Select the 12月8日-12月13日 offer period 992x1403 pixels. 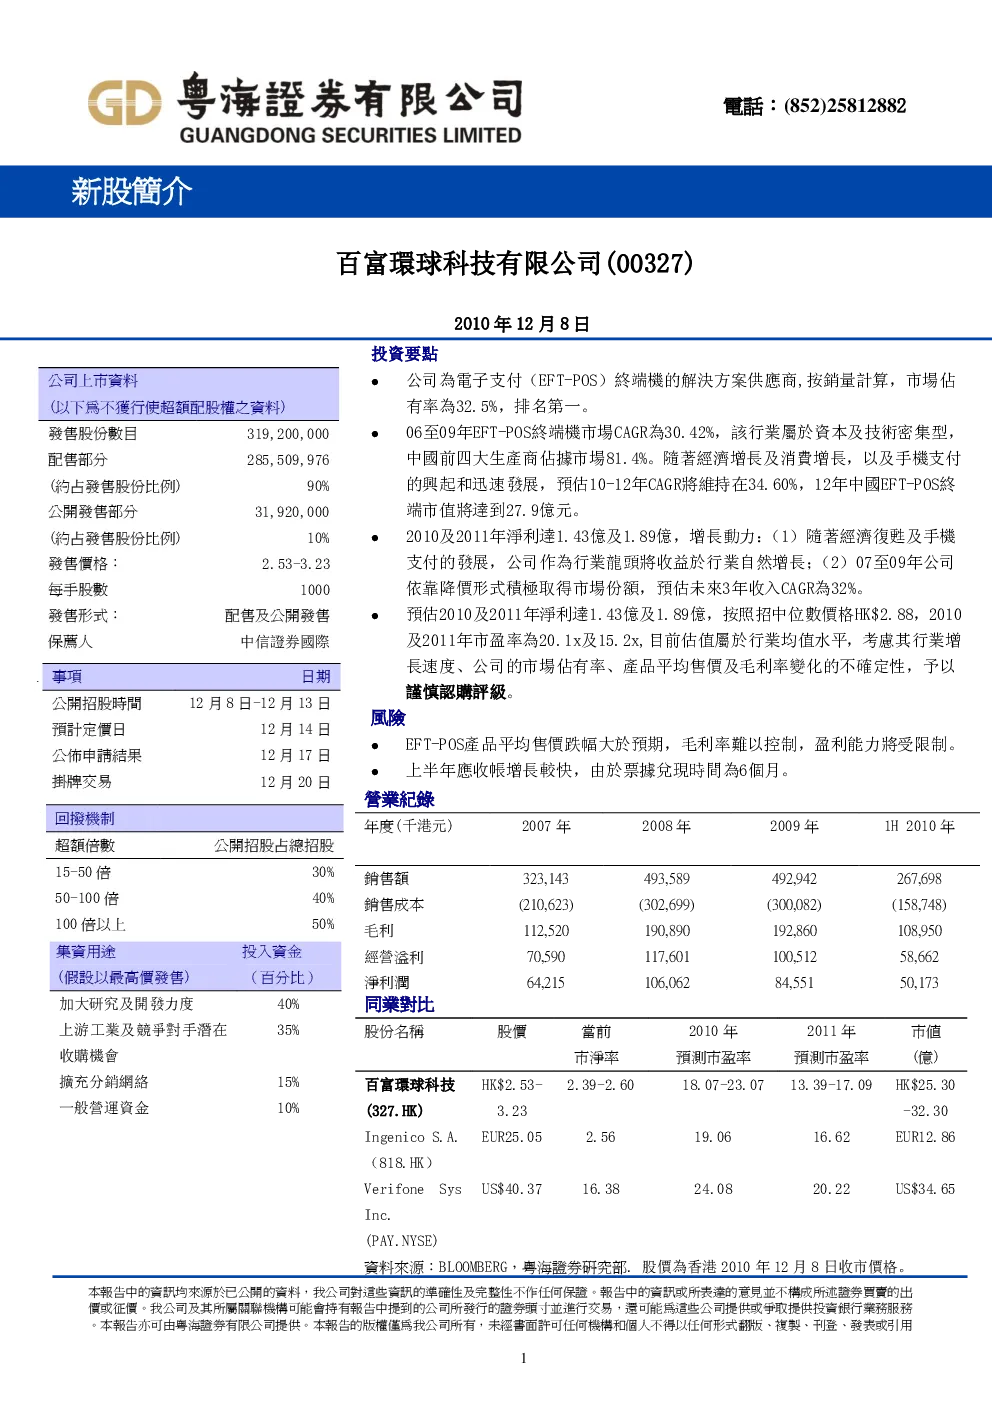click(x=260, y=703)
